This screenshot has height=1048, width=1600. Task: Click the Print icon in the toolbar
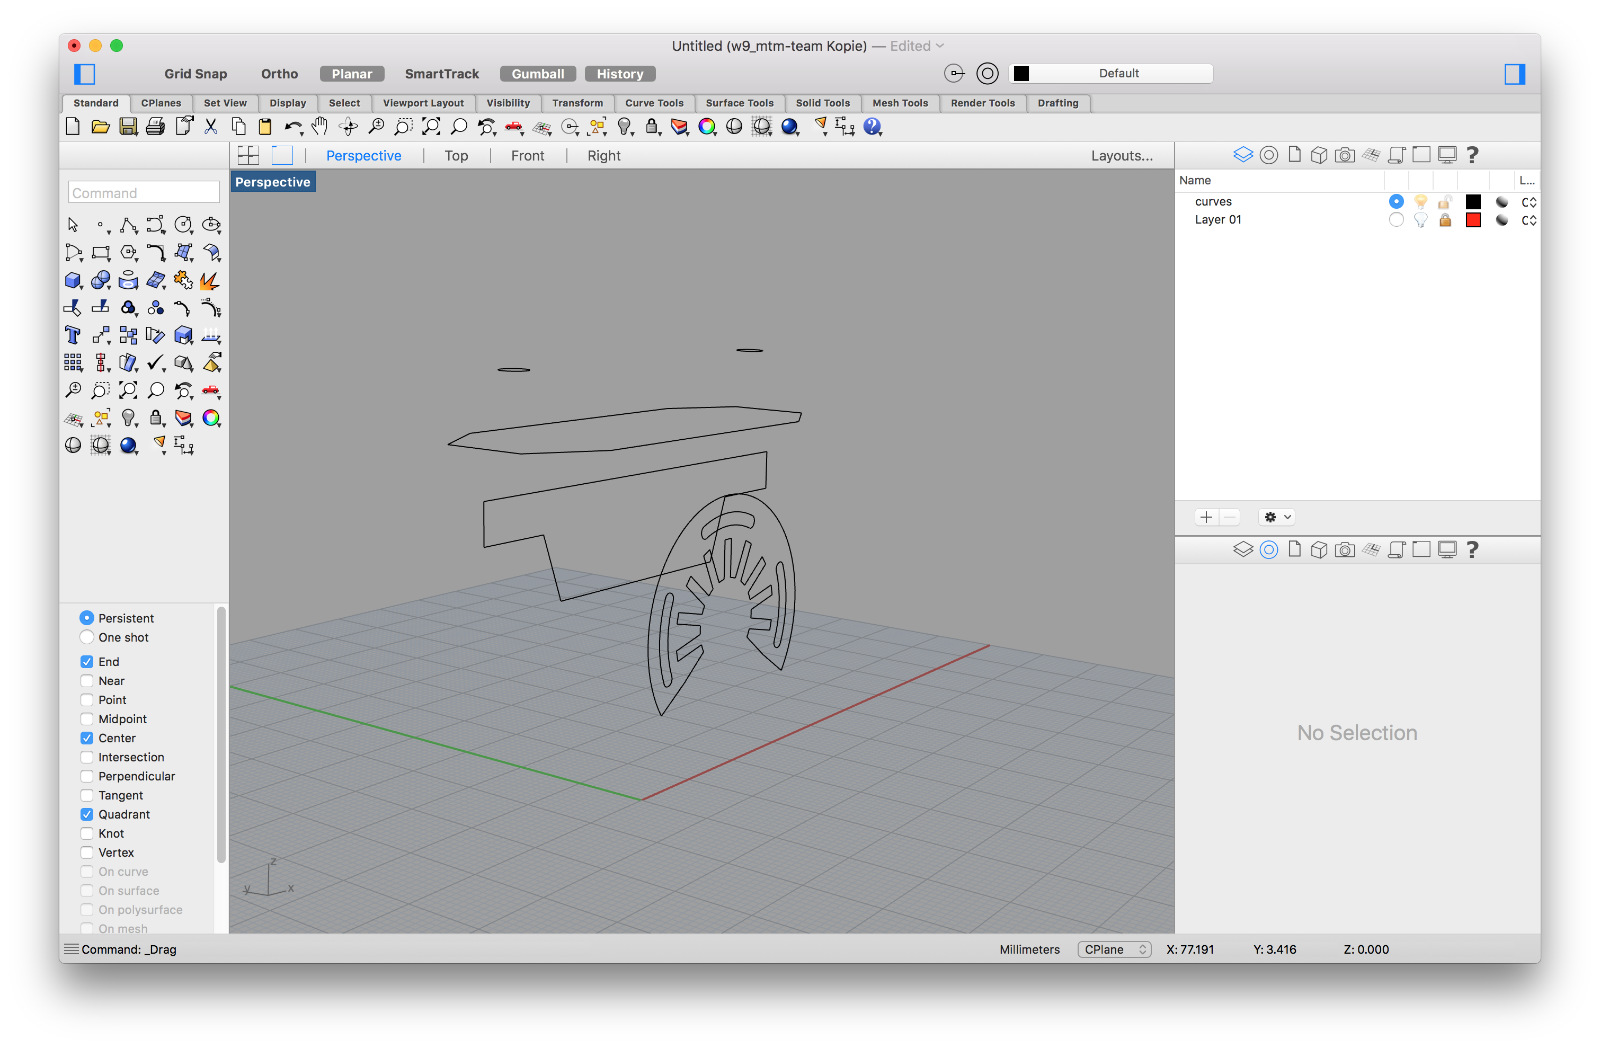(155, 126)
